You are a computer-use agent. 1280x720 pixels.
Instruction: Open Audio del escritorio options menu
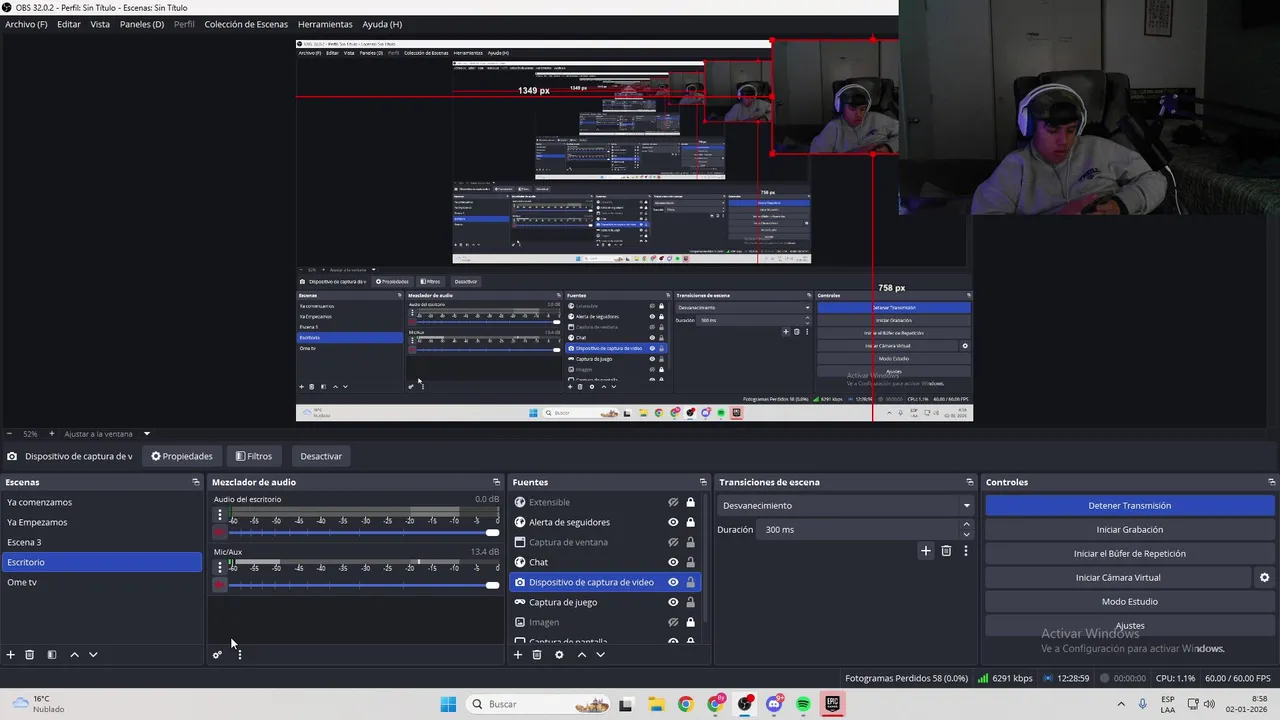click(220, 515)
